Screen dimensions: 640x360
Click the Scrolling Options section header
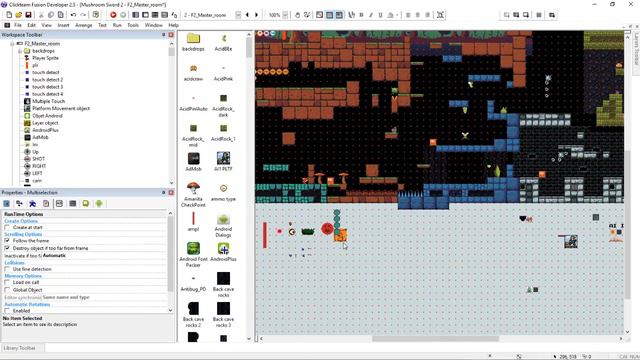[23, 234]
